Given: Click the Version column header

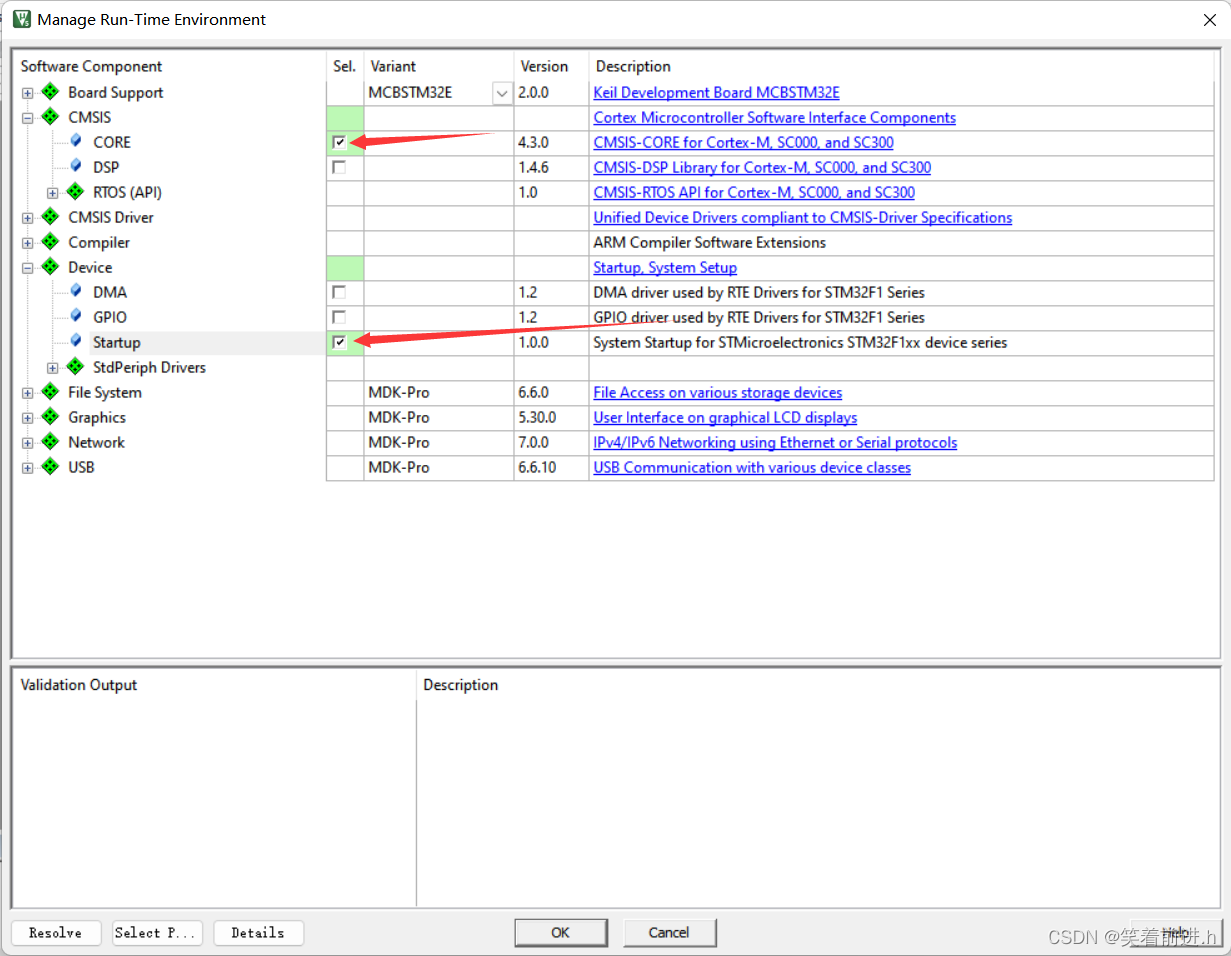Looking at the screenshot, I should click(x=544, y=66).
